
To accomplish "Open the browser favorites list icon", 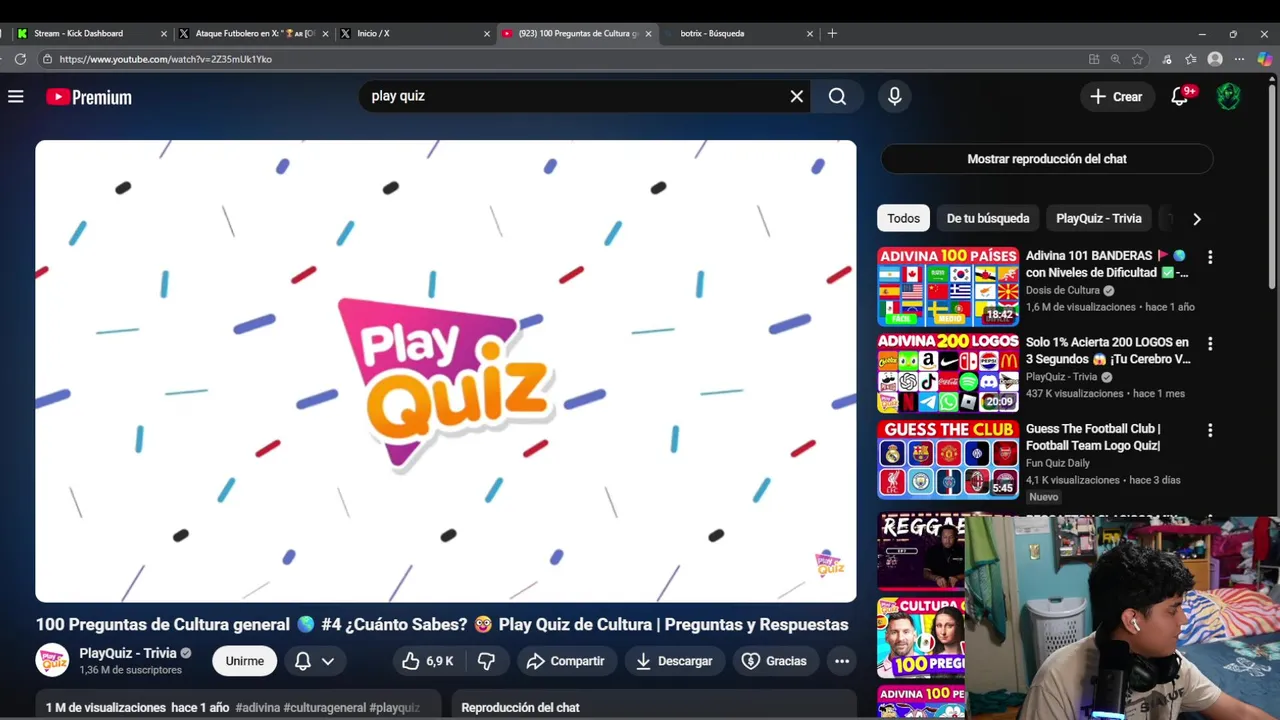I will [1191, 59].
